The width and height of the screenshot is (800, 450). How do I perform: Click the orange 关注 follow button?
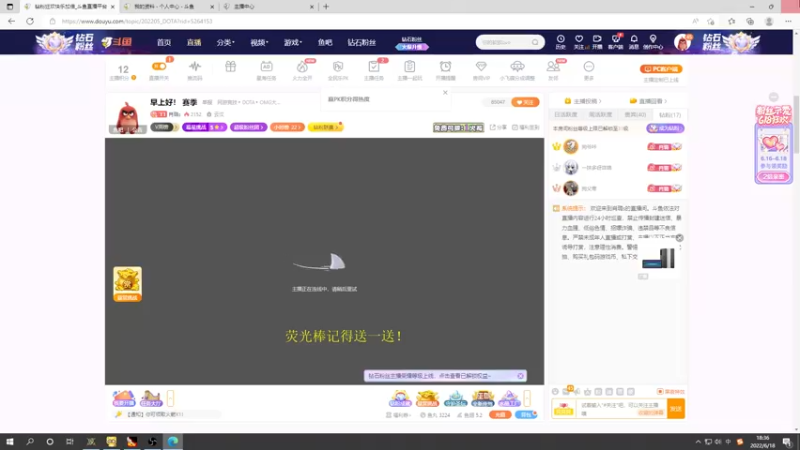coord(525,102)
